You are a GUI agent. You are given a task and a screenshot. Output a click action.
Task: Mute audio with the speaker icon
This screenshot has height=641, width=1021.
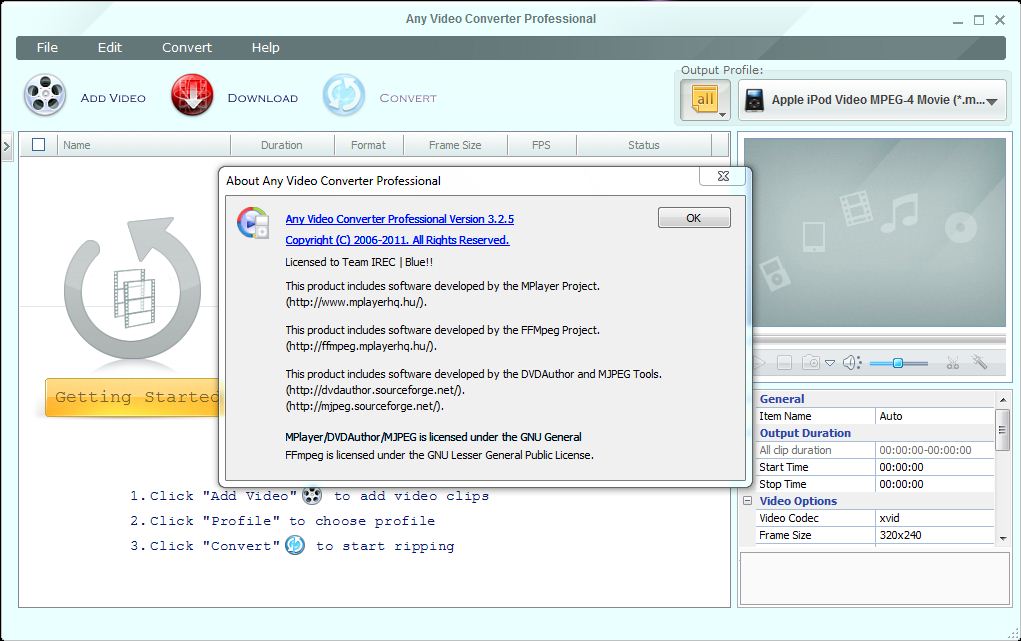(x=852, y=363)
